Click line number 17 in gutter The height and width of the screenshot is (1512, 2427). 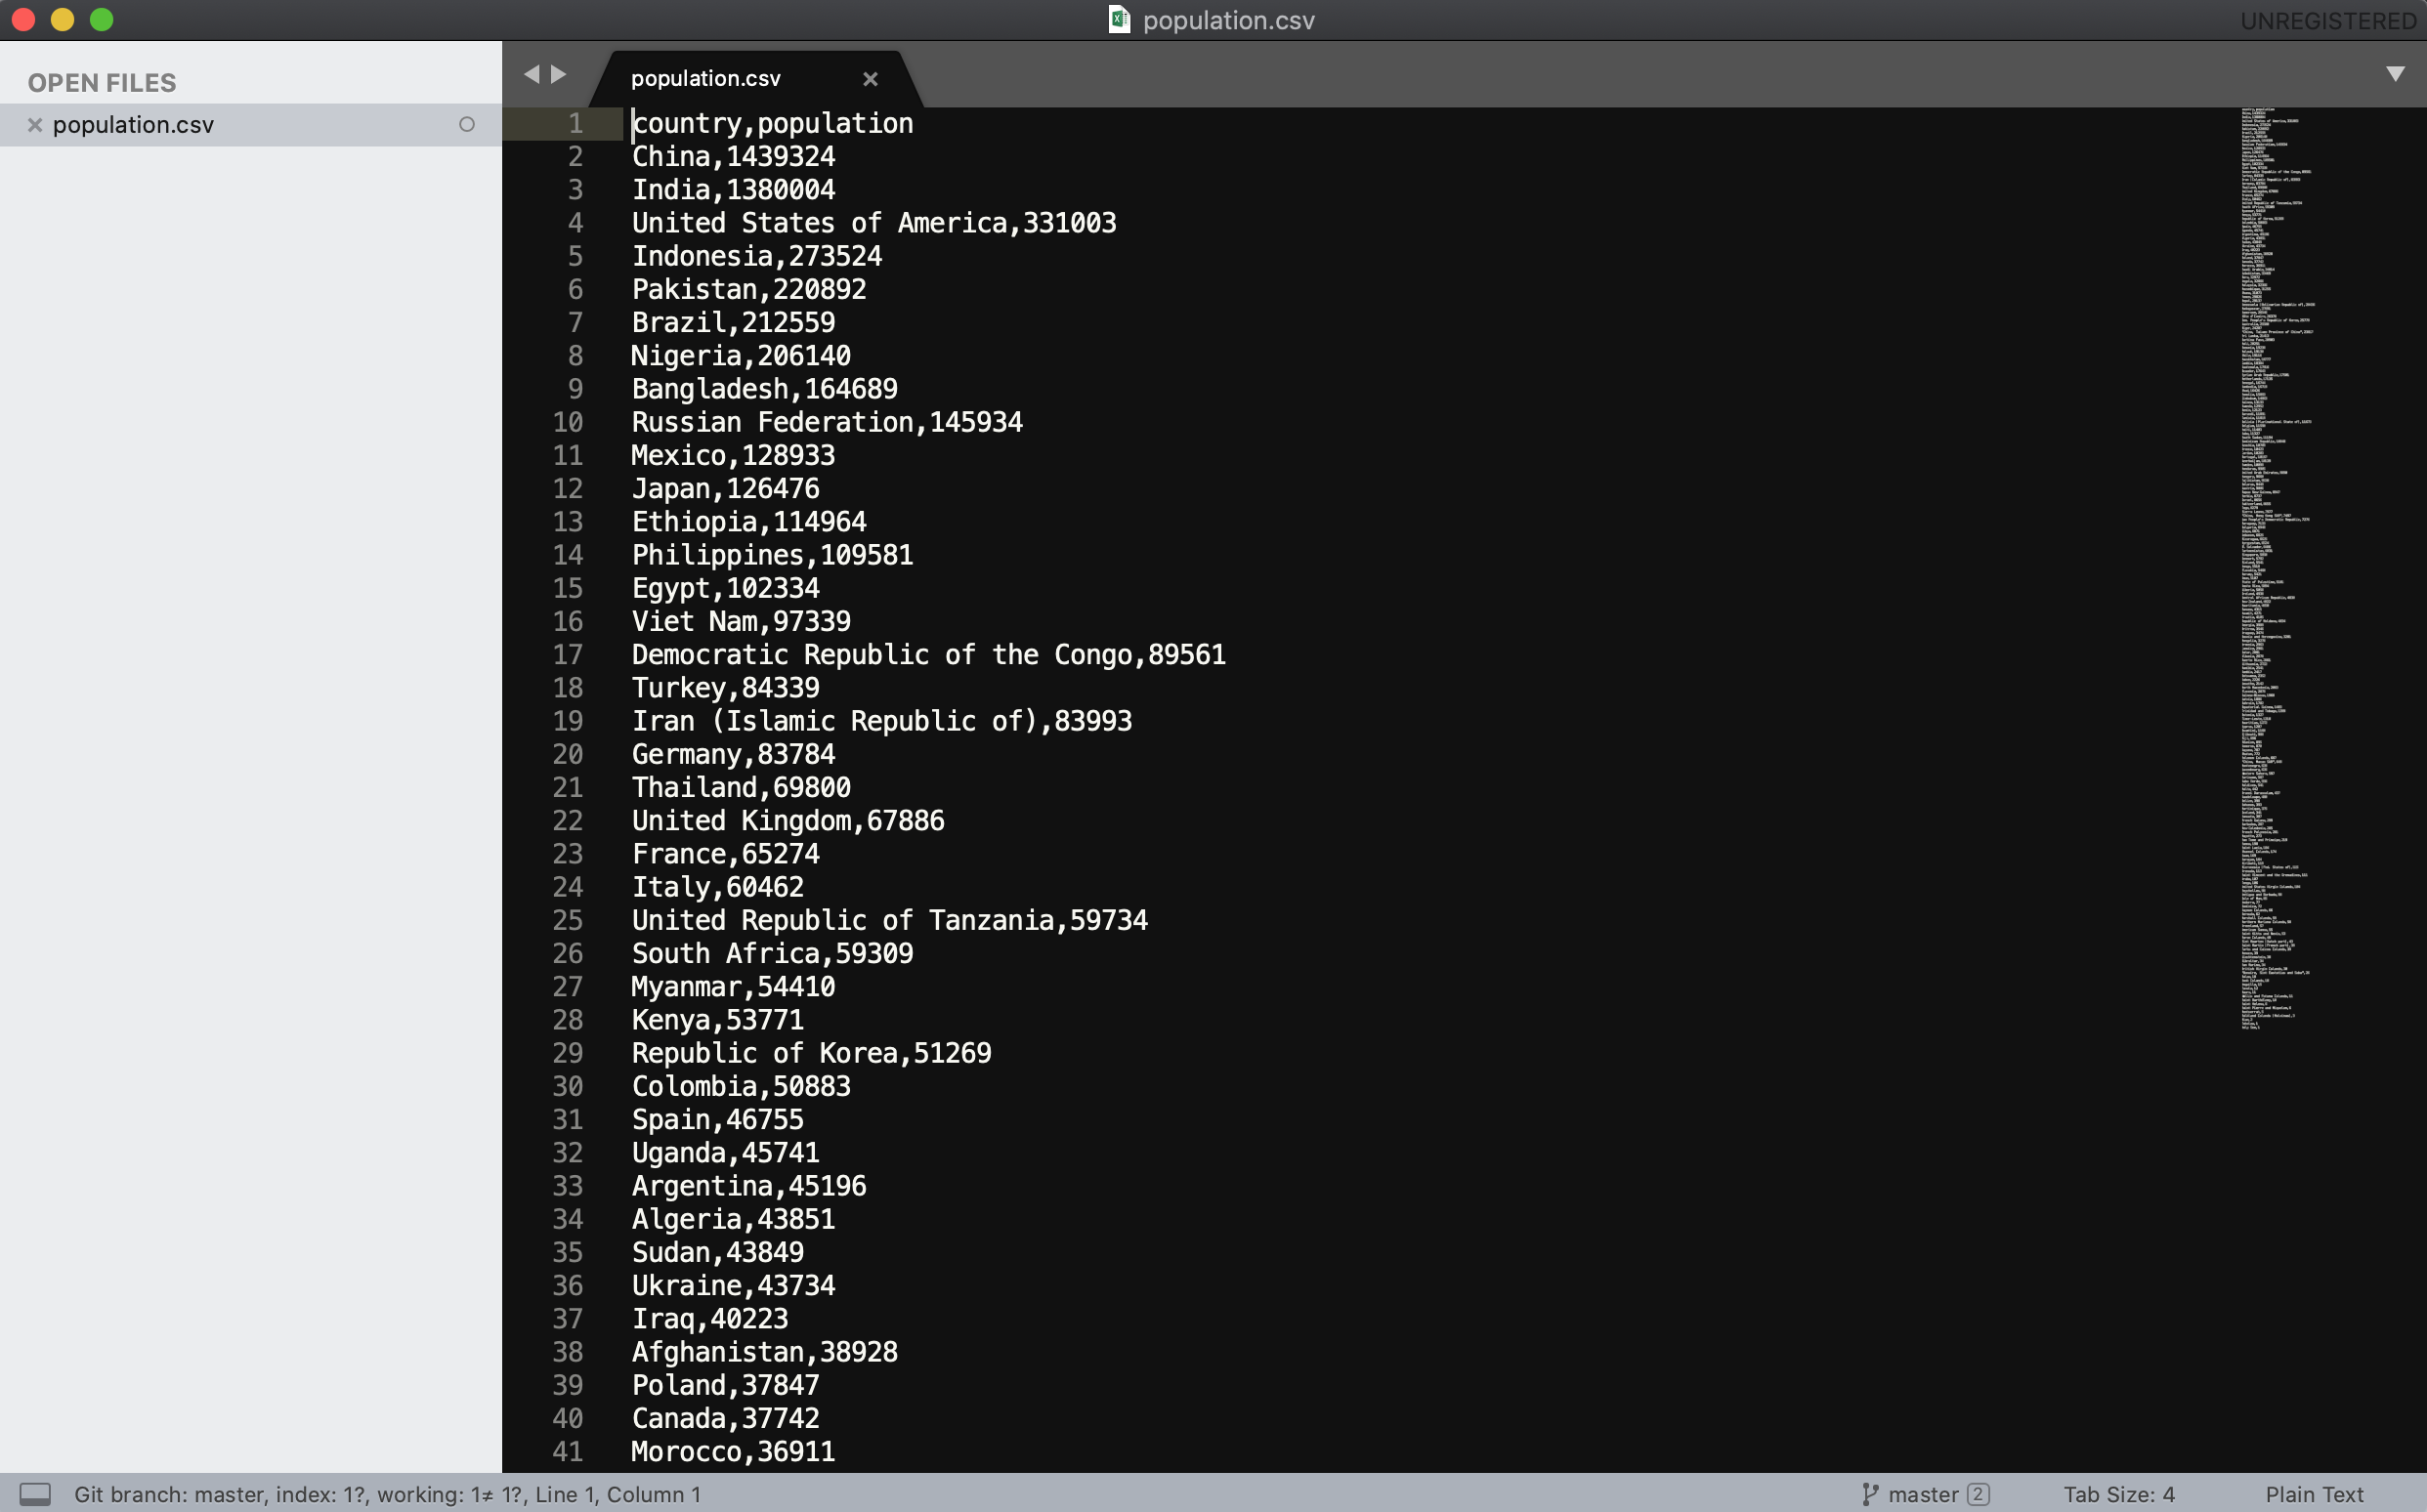[567, 654]
